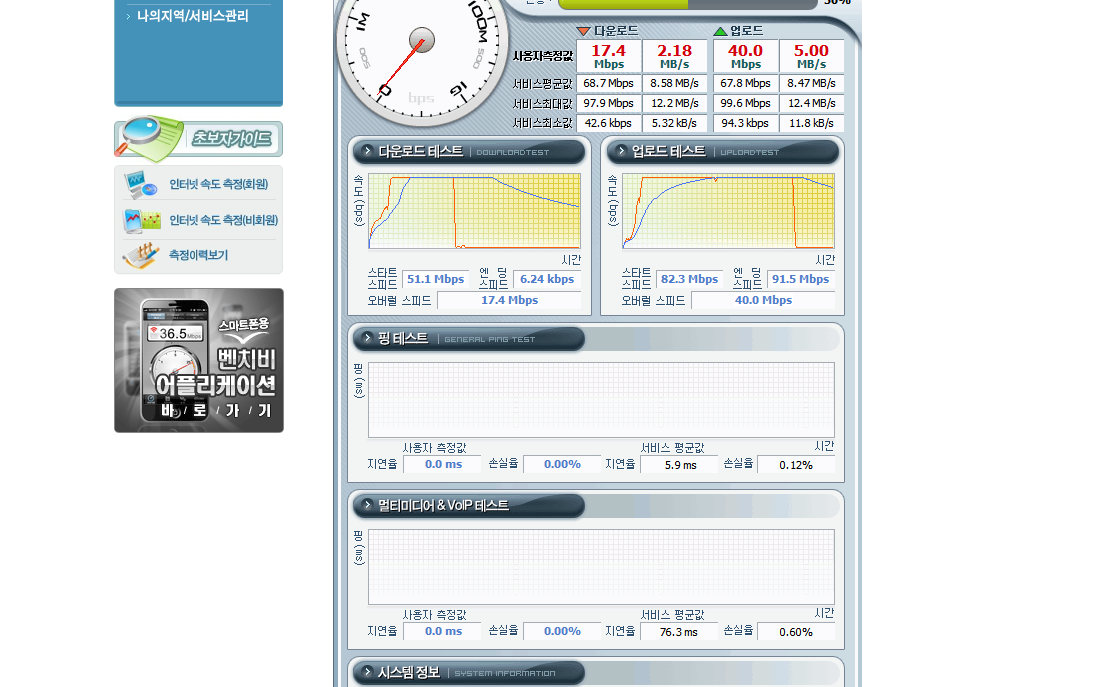Click the 67.8 Mbps upload average cell

746,83
